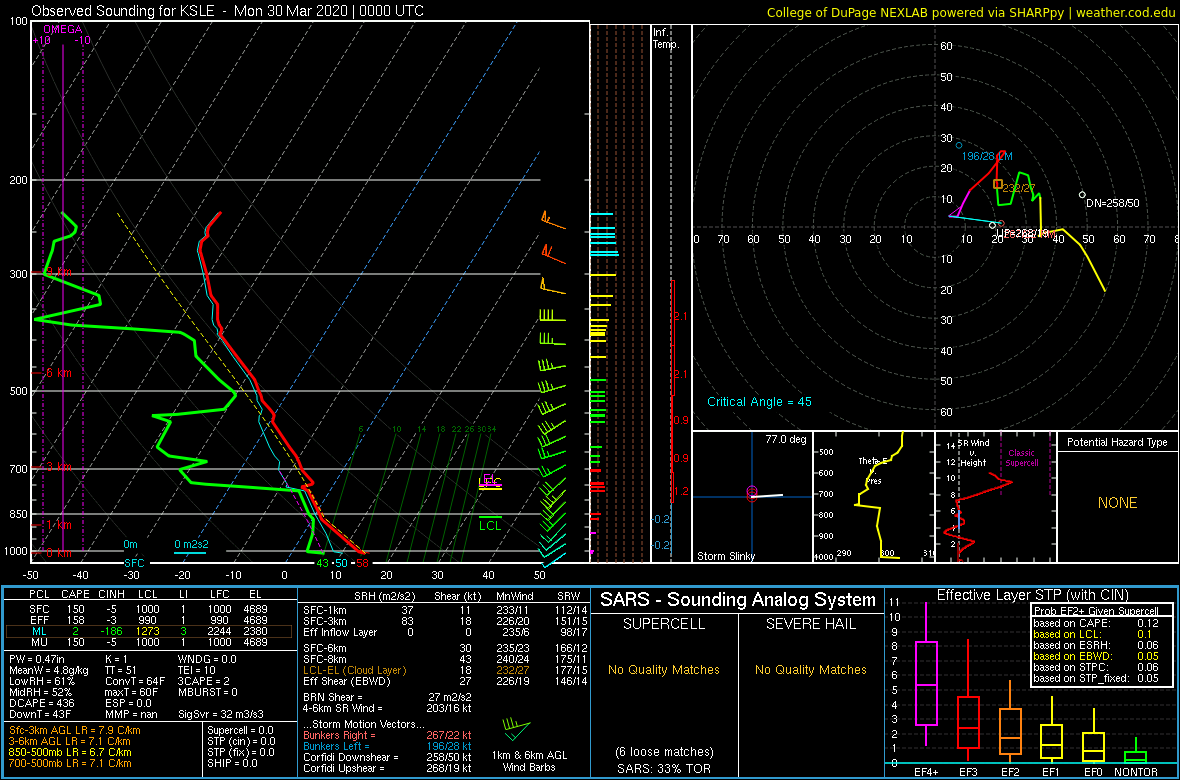Click the 'BRN Shear =' line
The height and width of the screenshot is (780, 1180).
388,696
